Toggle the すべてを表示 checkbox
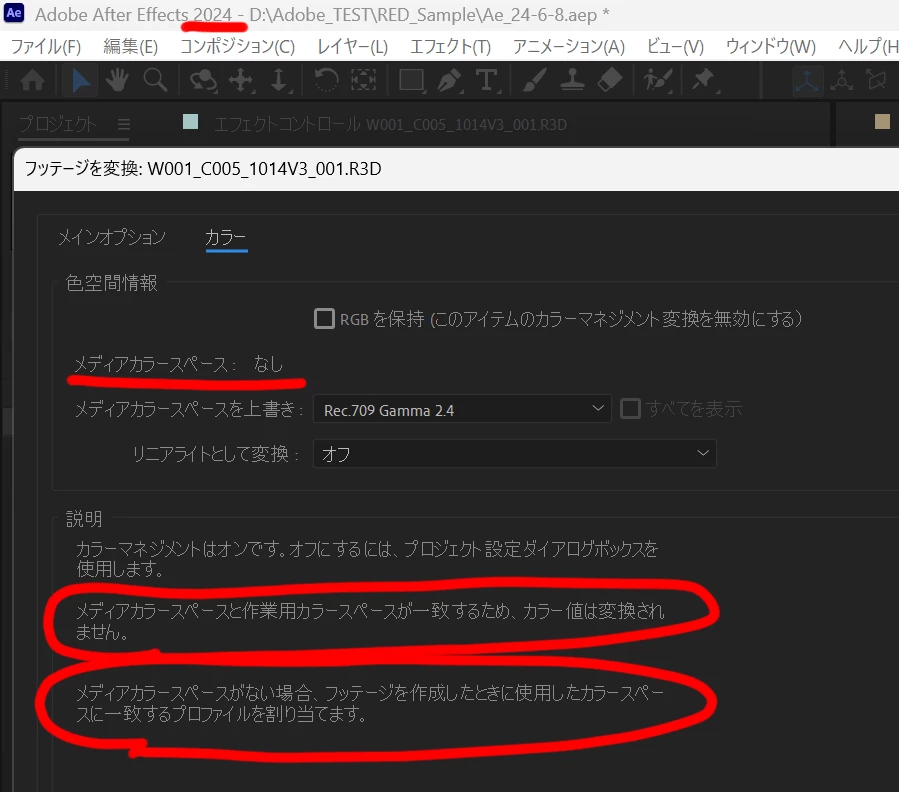 (630, 409)
